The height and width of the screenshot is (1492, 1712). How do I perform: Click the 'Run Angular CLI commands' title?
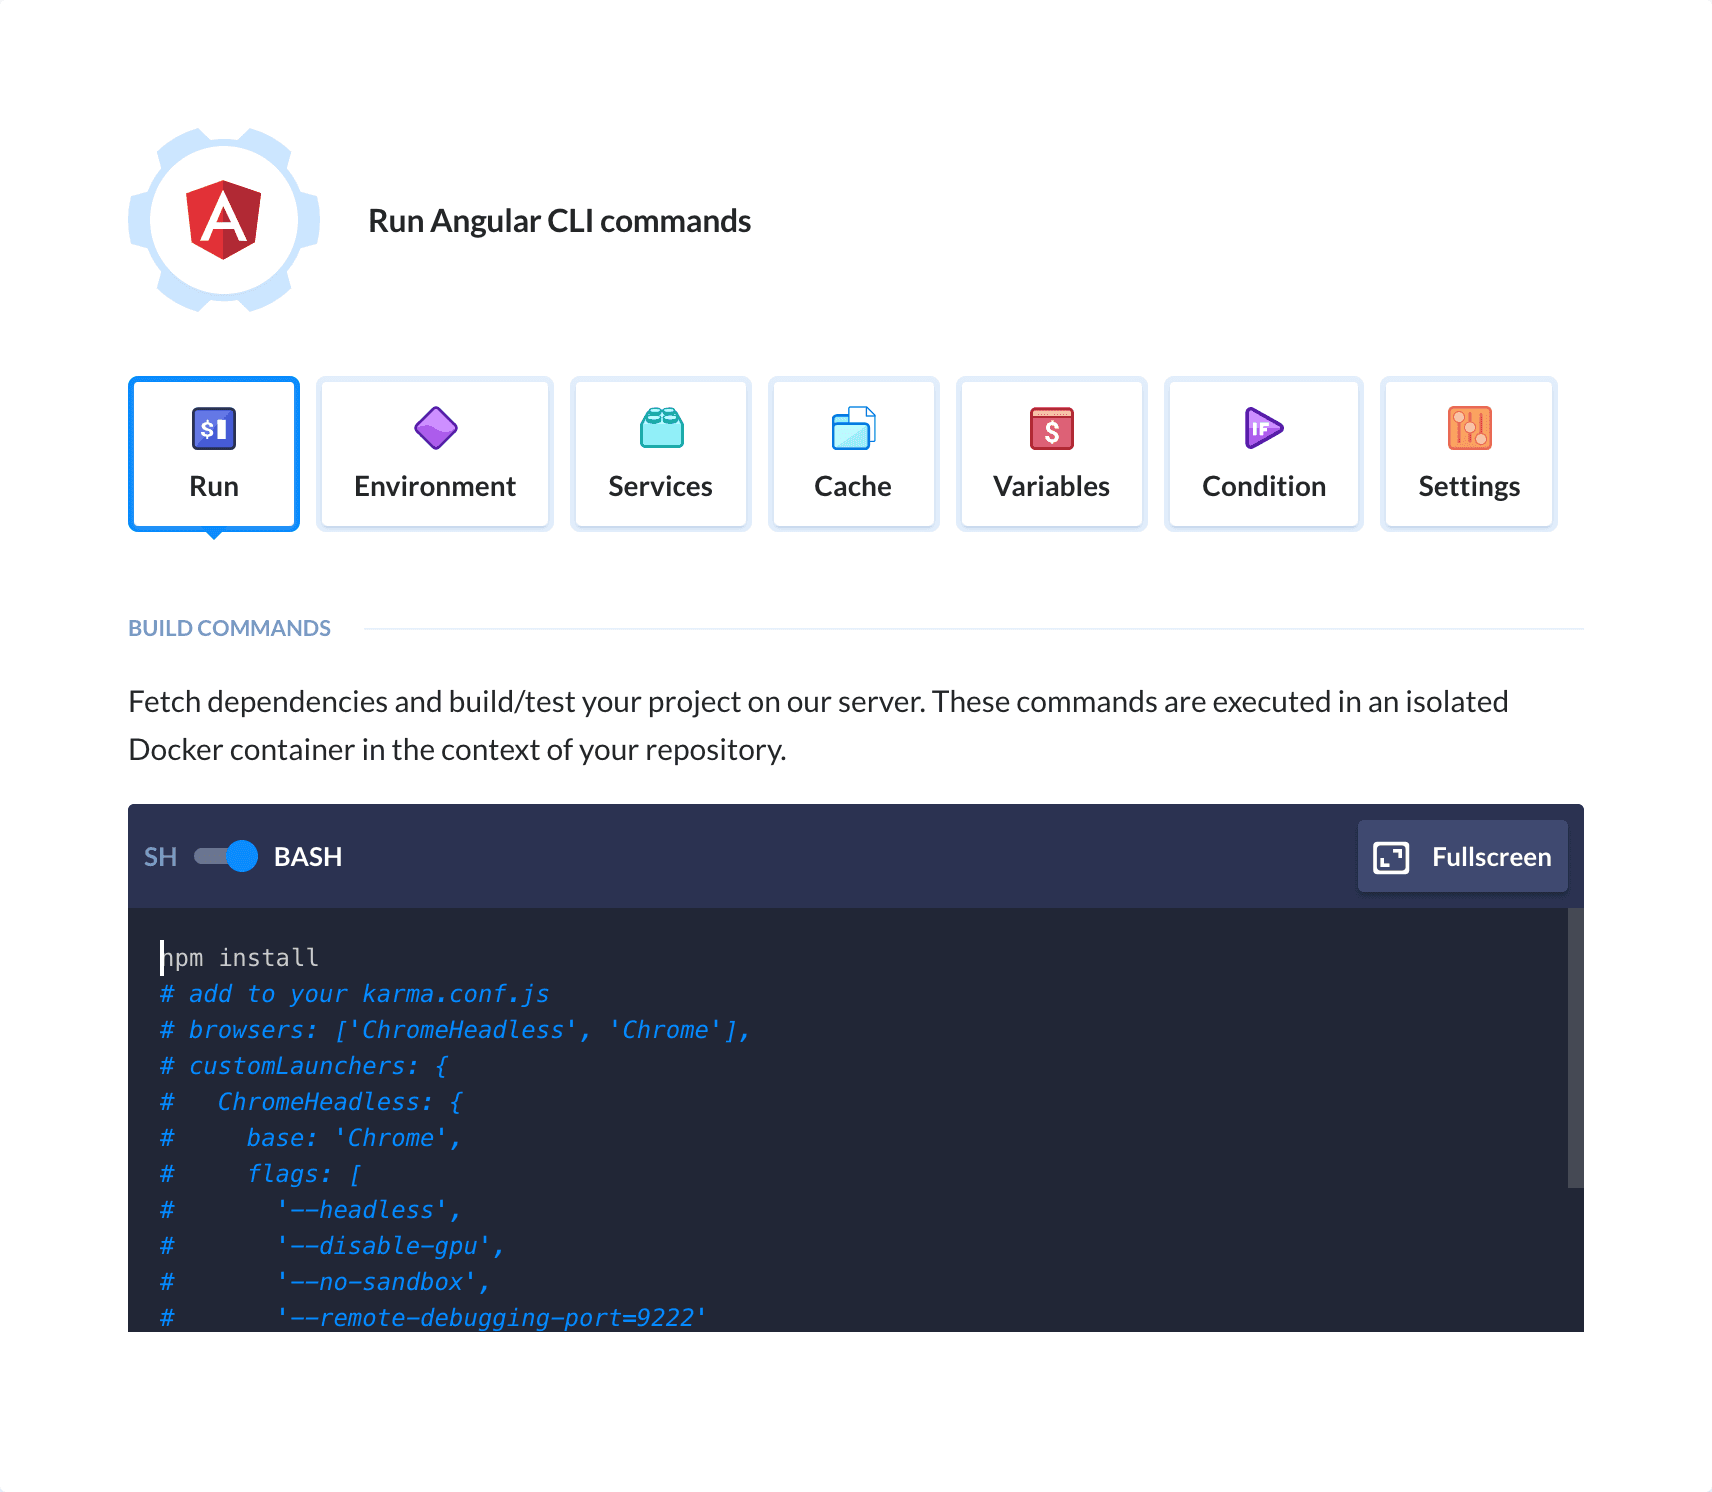tap(560, 221)
